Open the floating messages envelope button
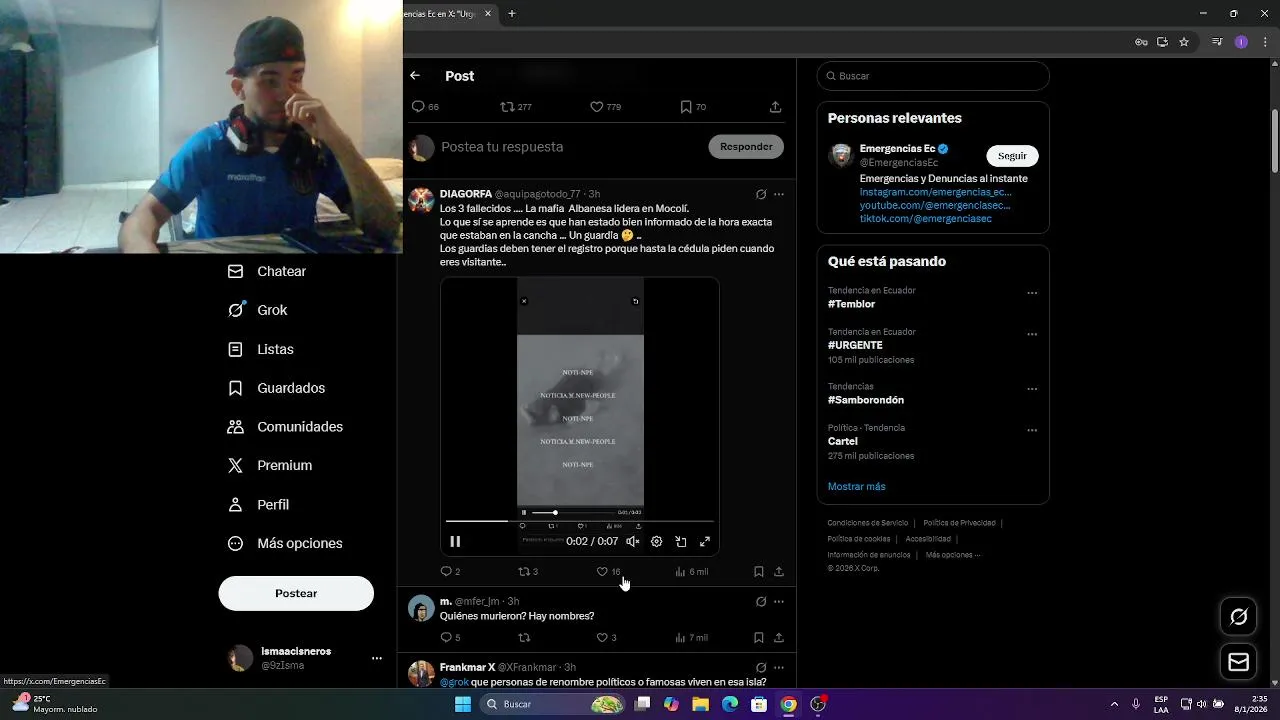1280x720 pixels. [1239, 662]
